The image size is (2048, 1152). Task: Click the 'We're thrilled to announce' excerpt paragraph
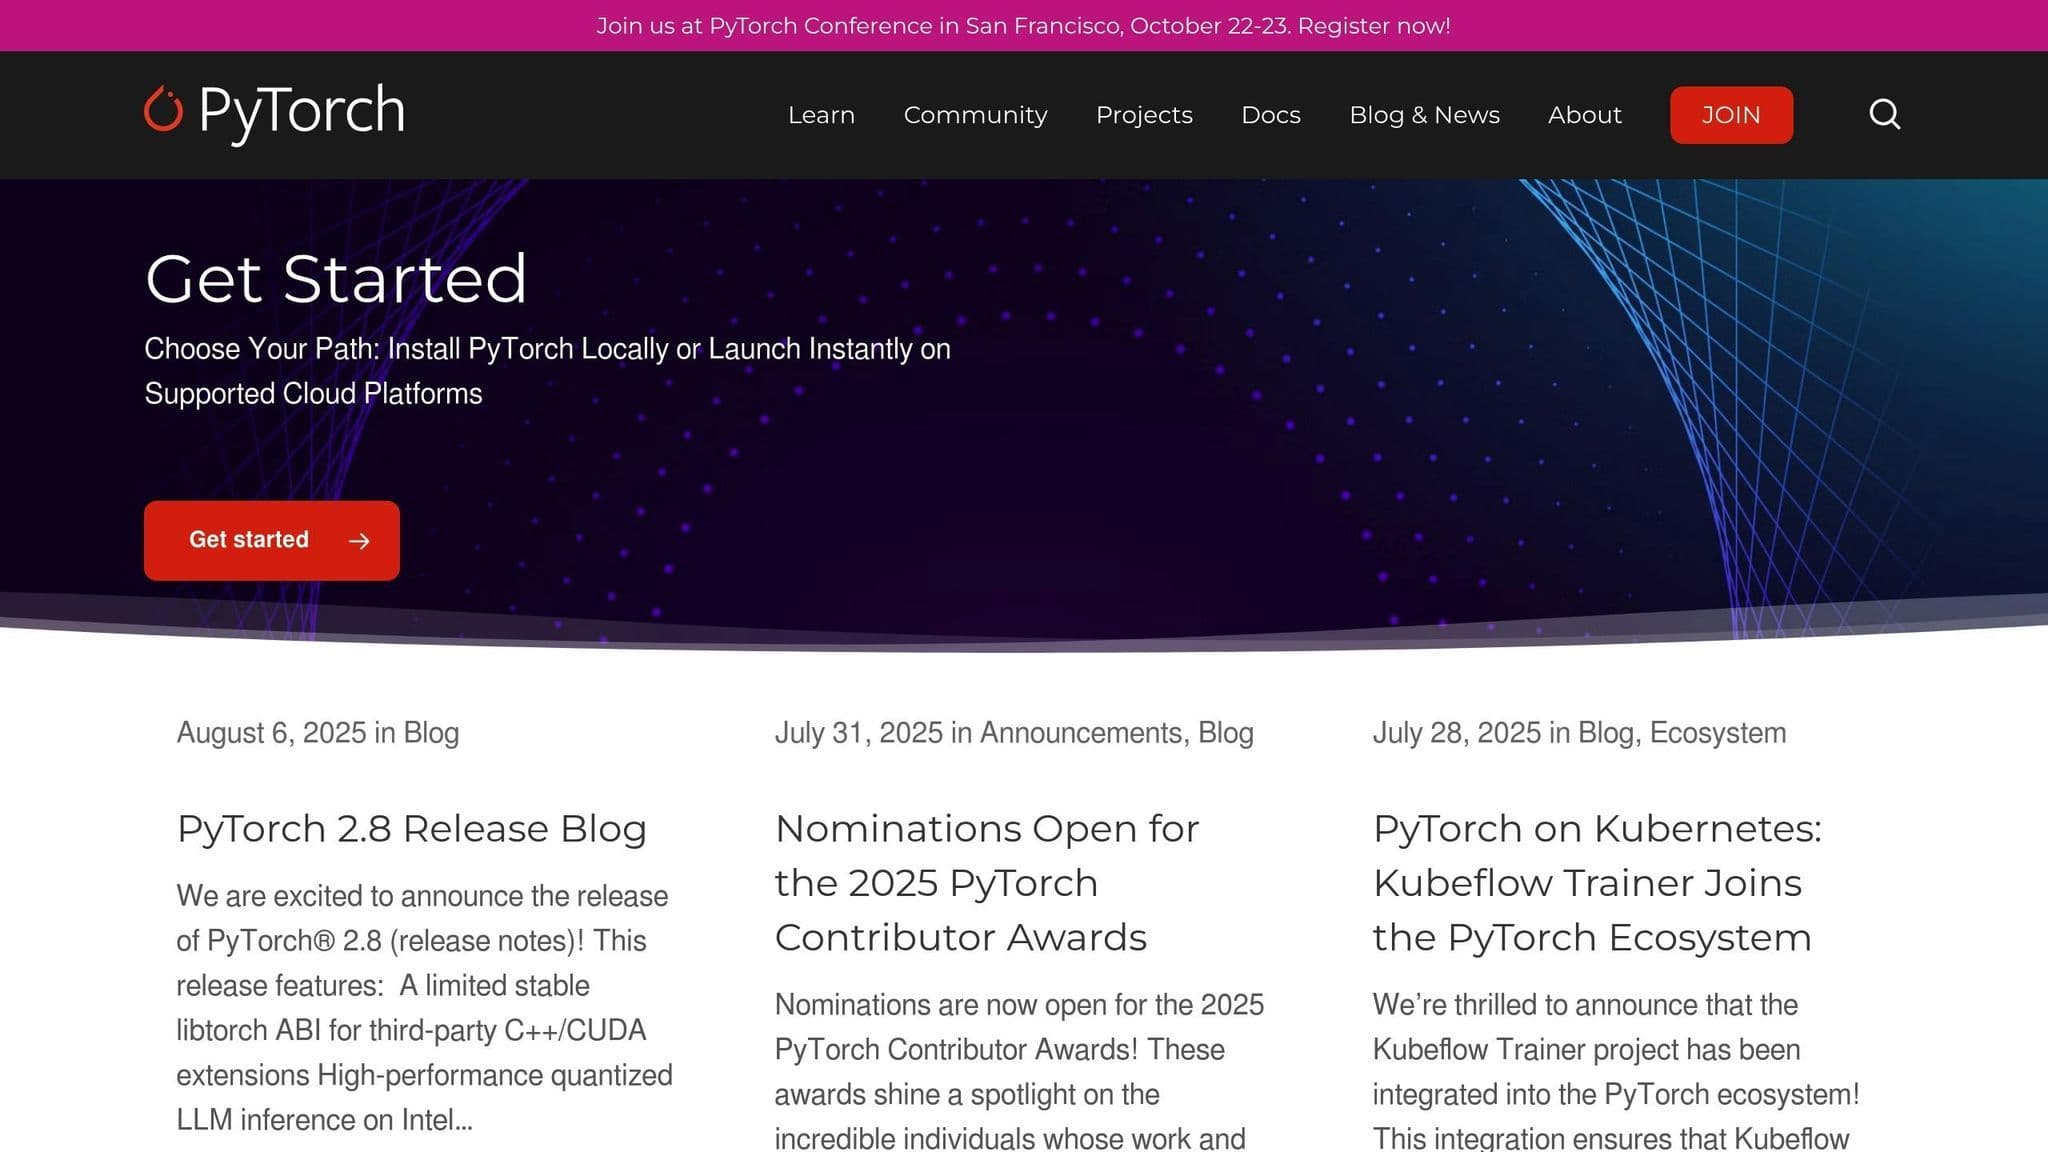[1616, 1070]
